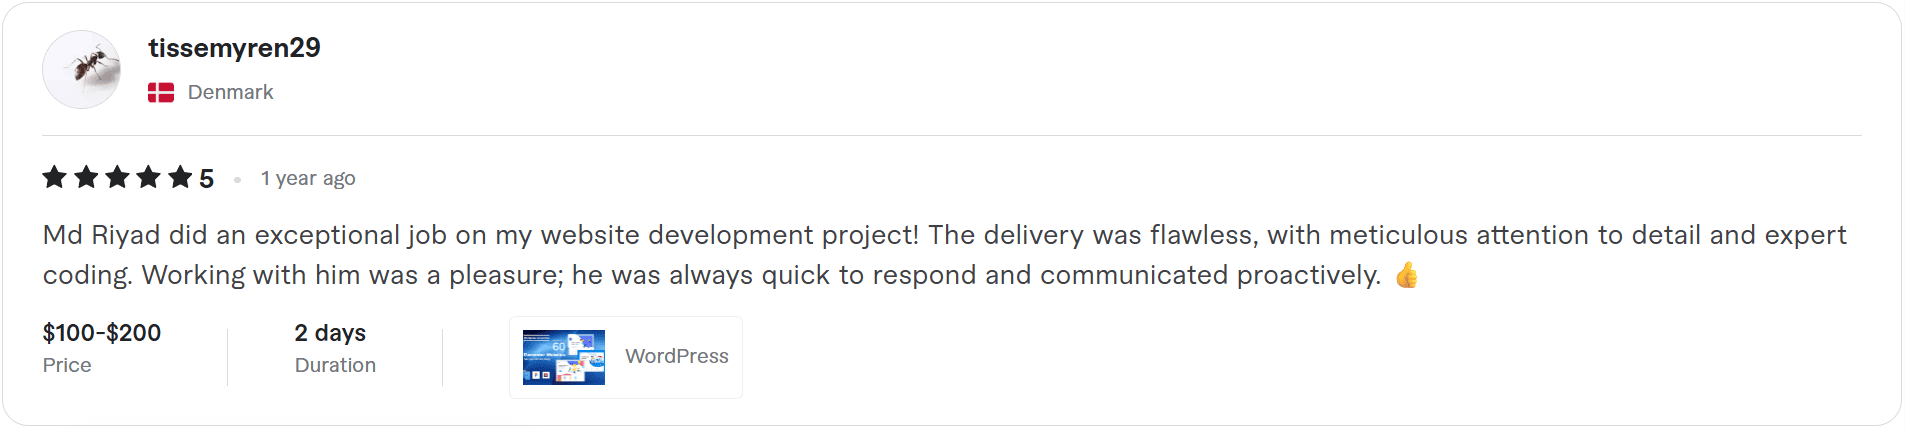The height and width of the screenshot is (429, 1905).
Task: Click the fourth rating star
Action: point(149,178)
